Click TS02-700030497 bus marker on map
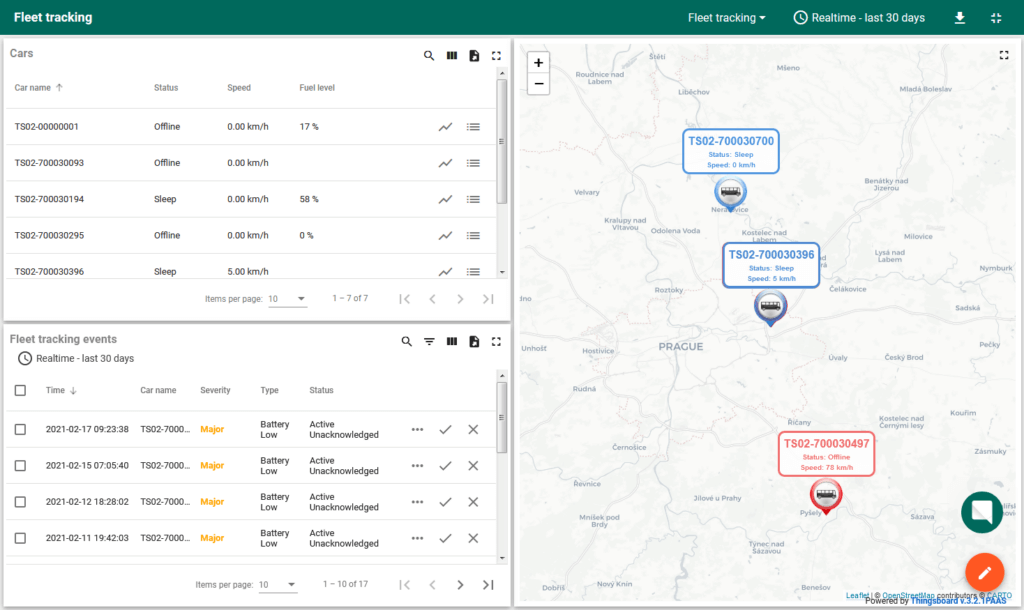The width and height of the screenshot is (1024, 610). coord(826,493)
